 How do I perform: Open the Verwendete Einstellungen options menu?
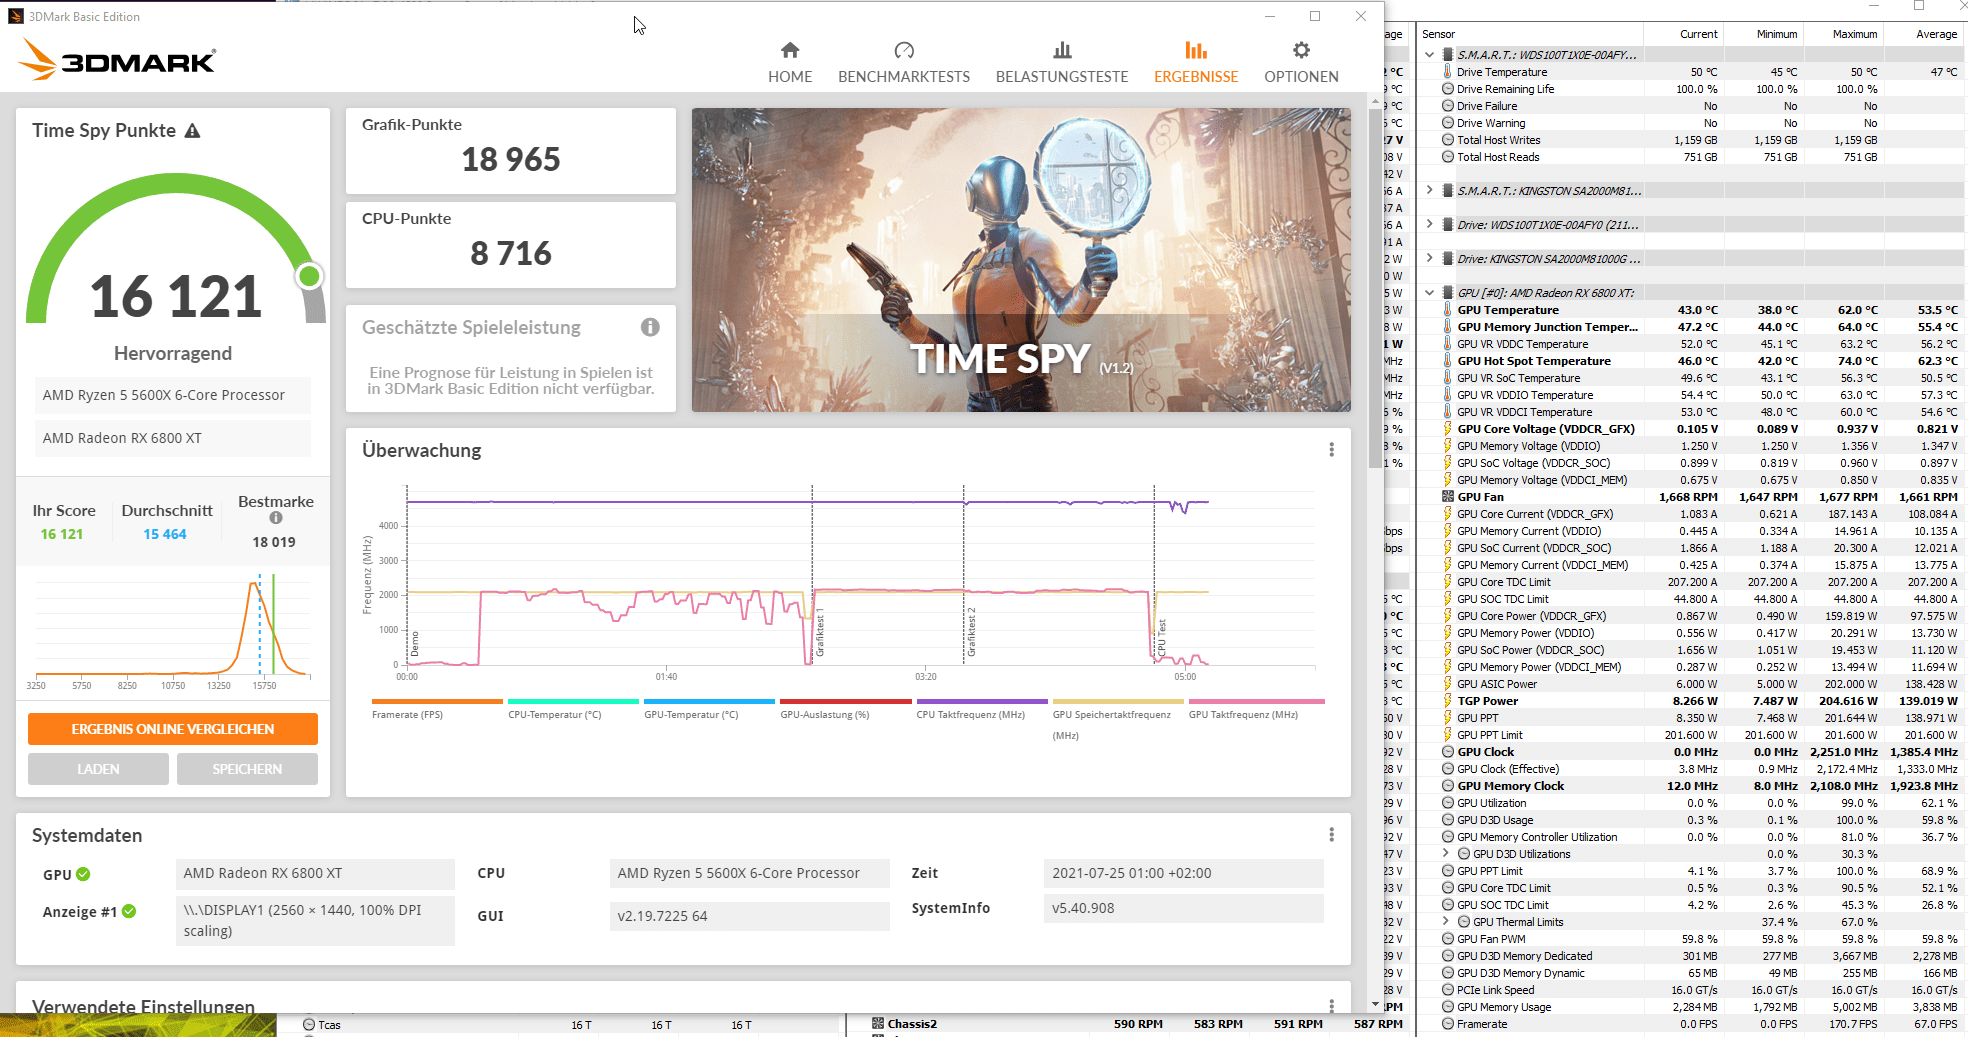(x=1331, y=1006)
